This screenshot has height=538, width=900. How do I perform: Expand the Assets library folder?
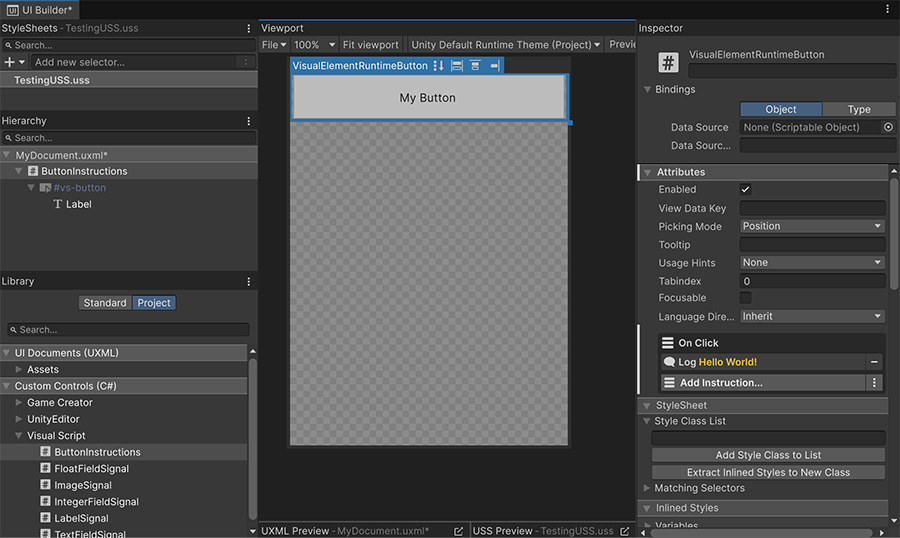click(x=18, y=370)
